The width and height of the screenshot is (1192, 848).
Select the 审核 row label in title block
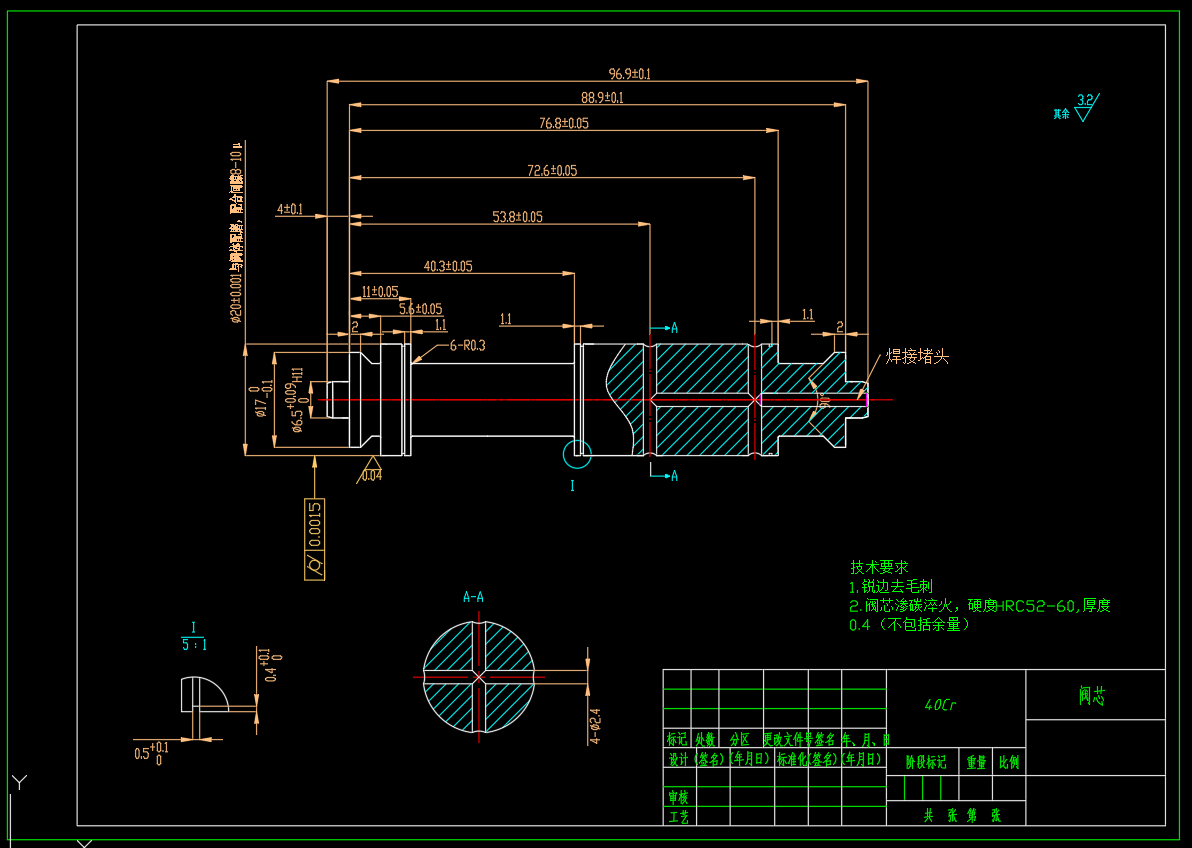[x=678, y=797]
